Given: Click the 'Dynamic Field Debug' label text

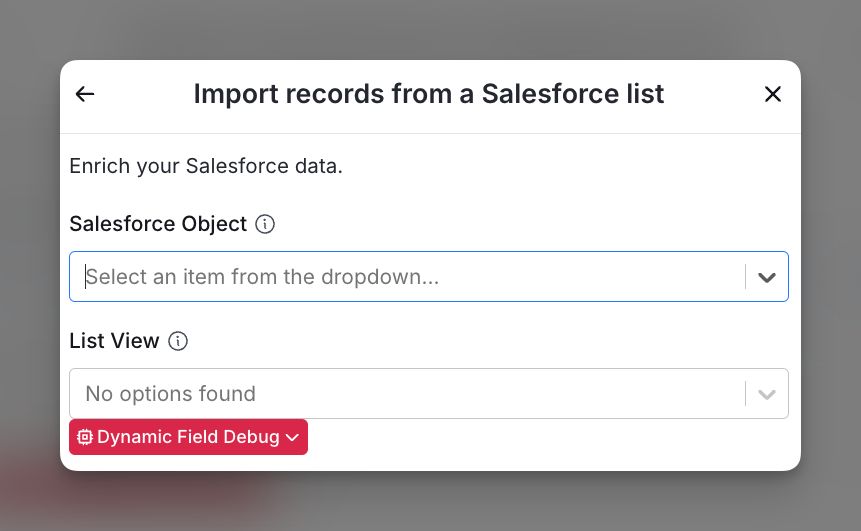Looking at the screenshot, I should point(188,437).
